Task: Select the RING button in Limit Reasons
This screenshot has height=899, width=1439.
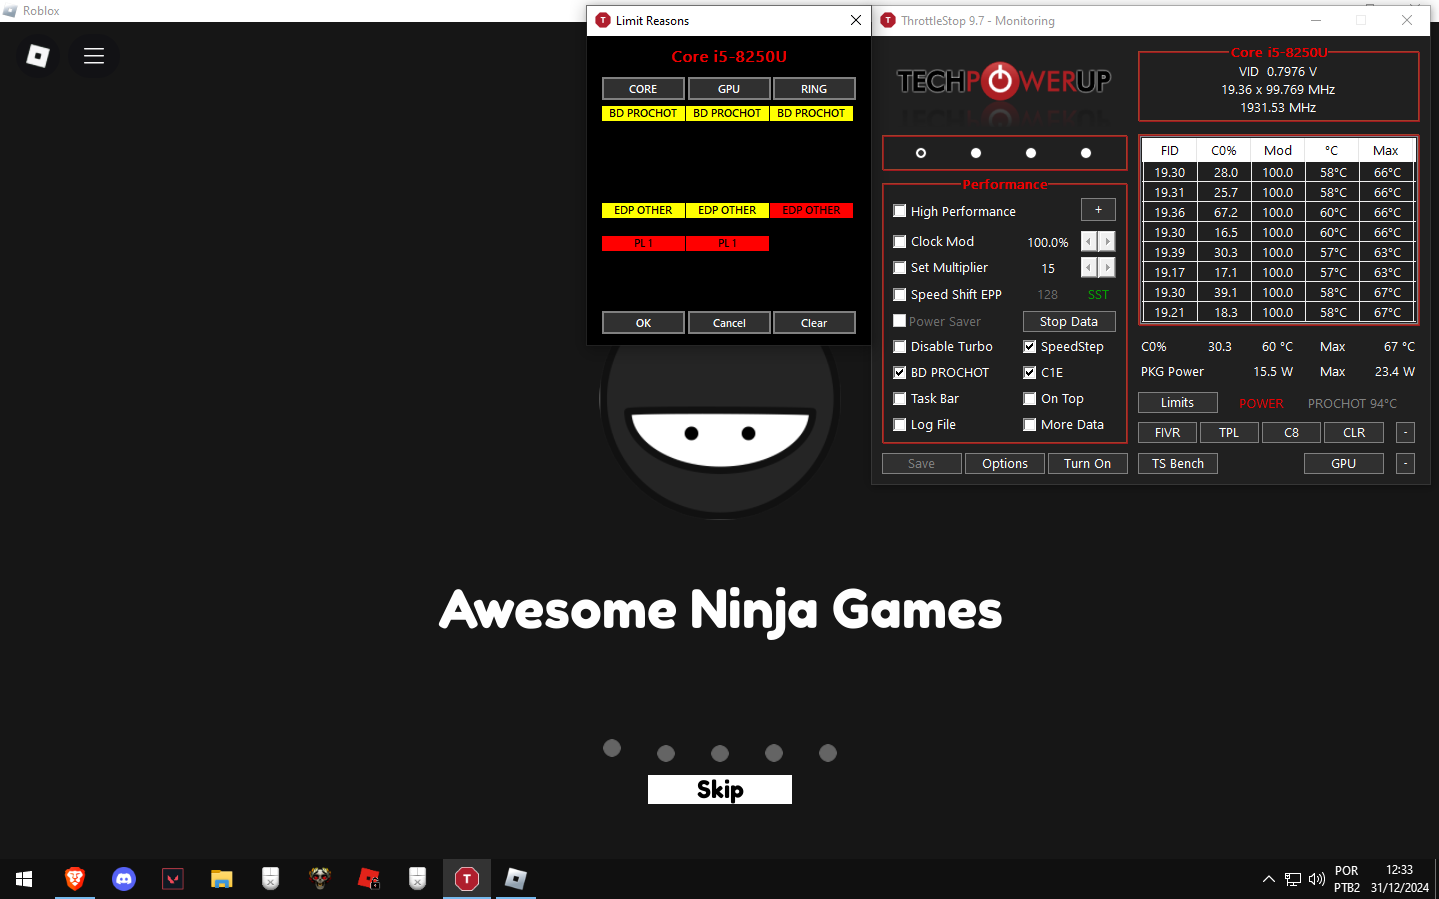Action: click(x=814, y=89)
